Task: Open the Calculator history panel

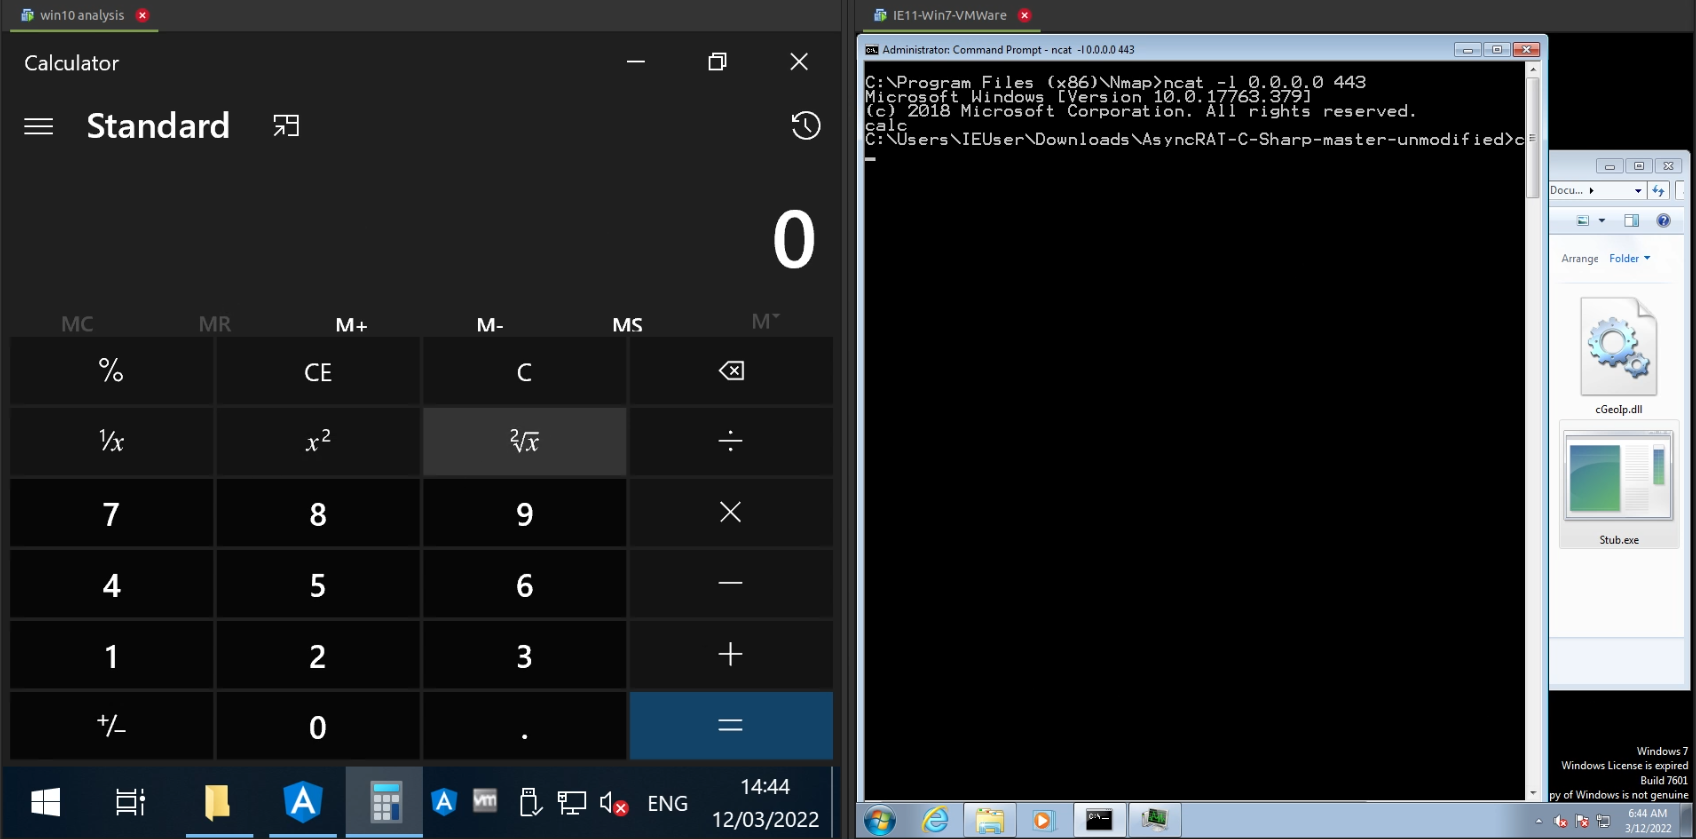Action: click(806, 126)
